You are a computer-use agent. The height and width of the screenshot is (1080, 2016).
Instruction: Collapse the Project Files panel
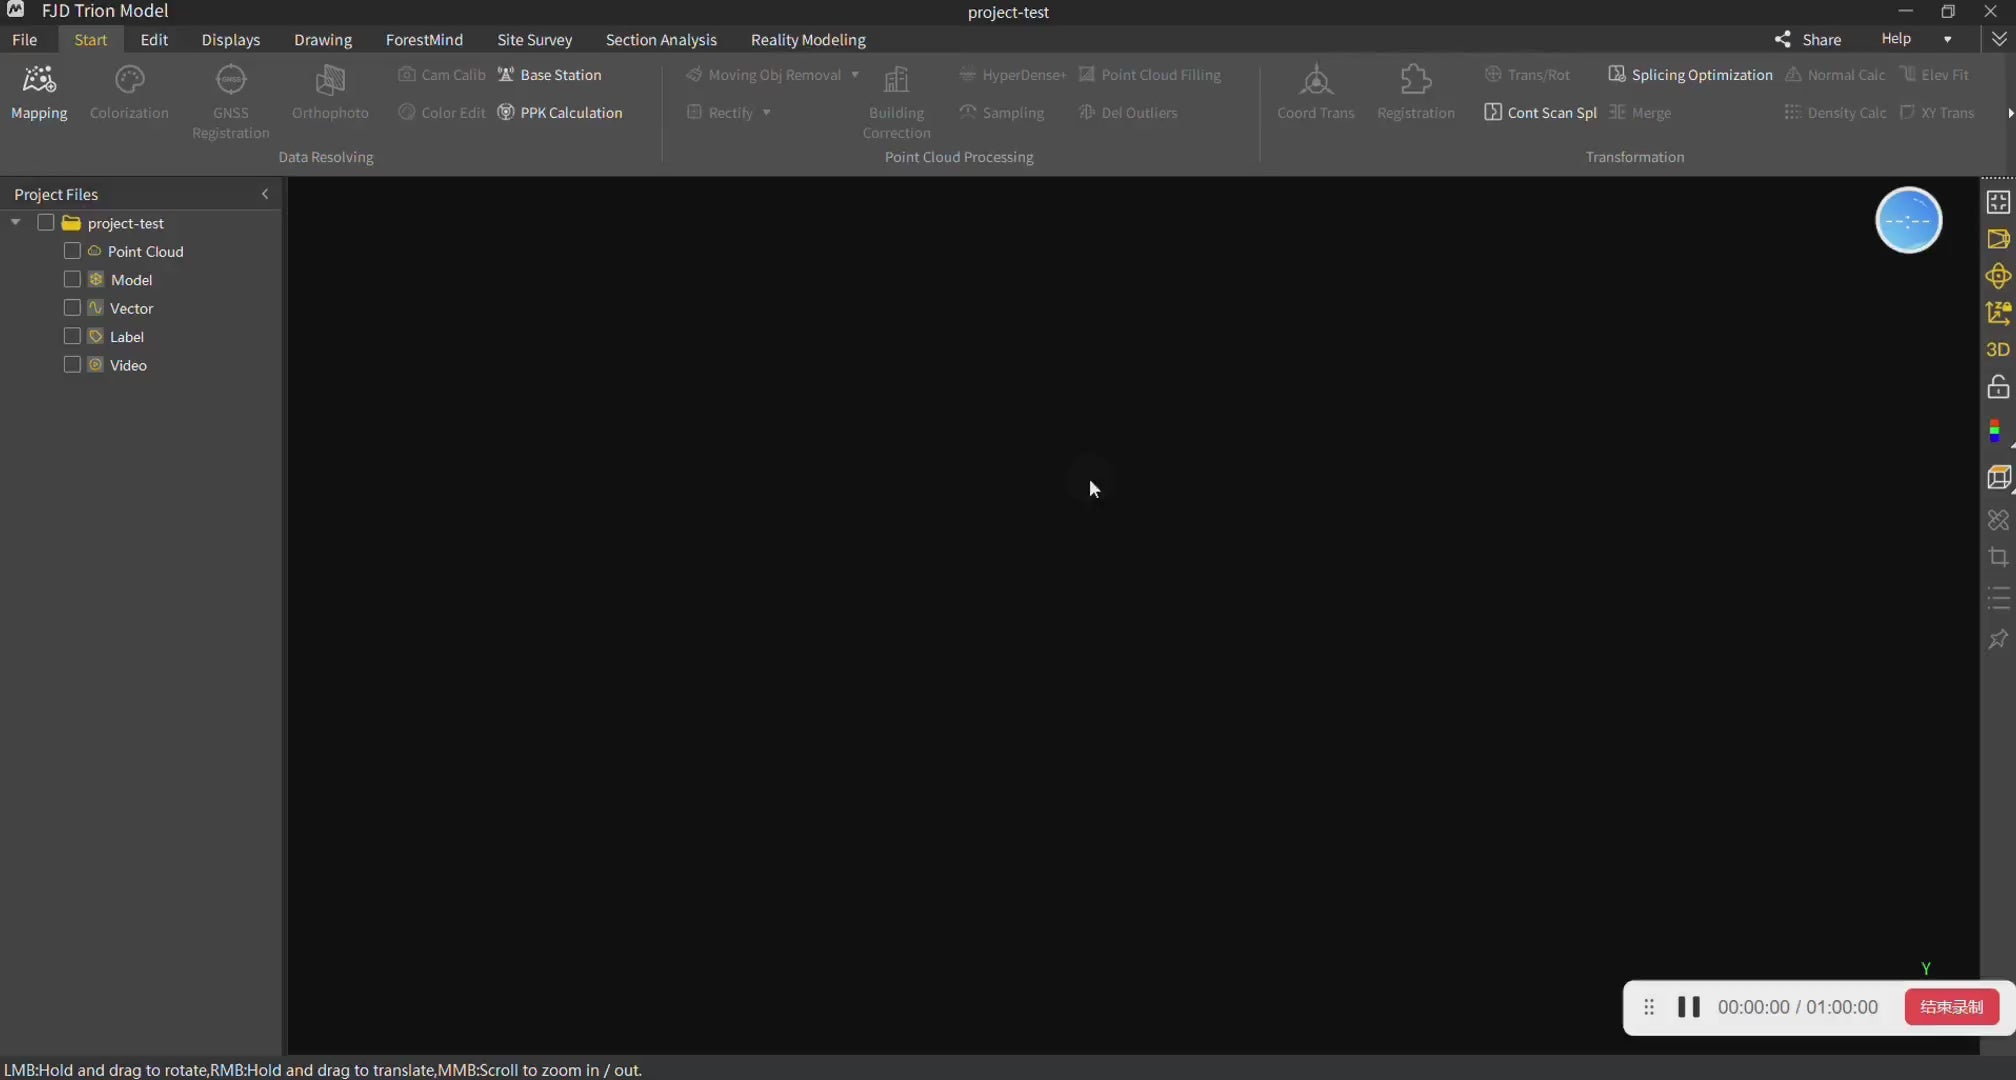coord(265,194)
